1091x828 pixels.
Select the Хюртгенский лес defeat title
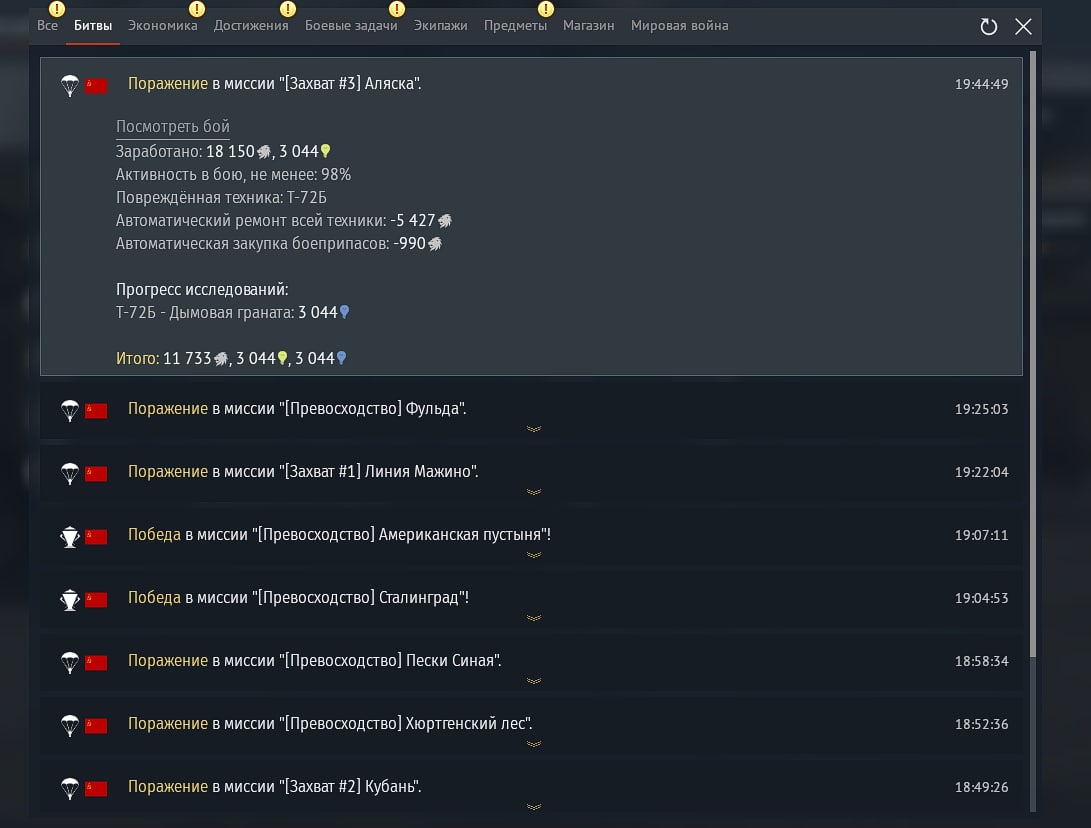pos(331,724)
